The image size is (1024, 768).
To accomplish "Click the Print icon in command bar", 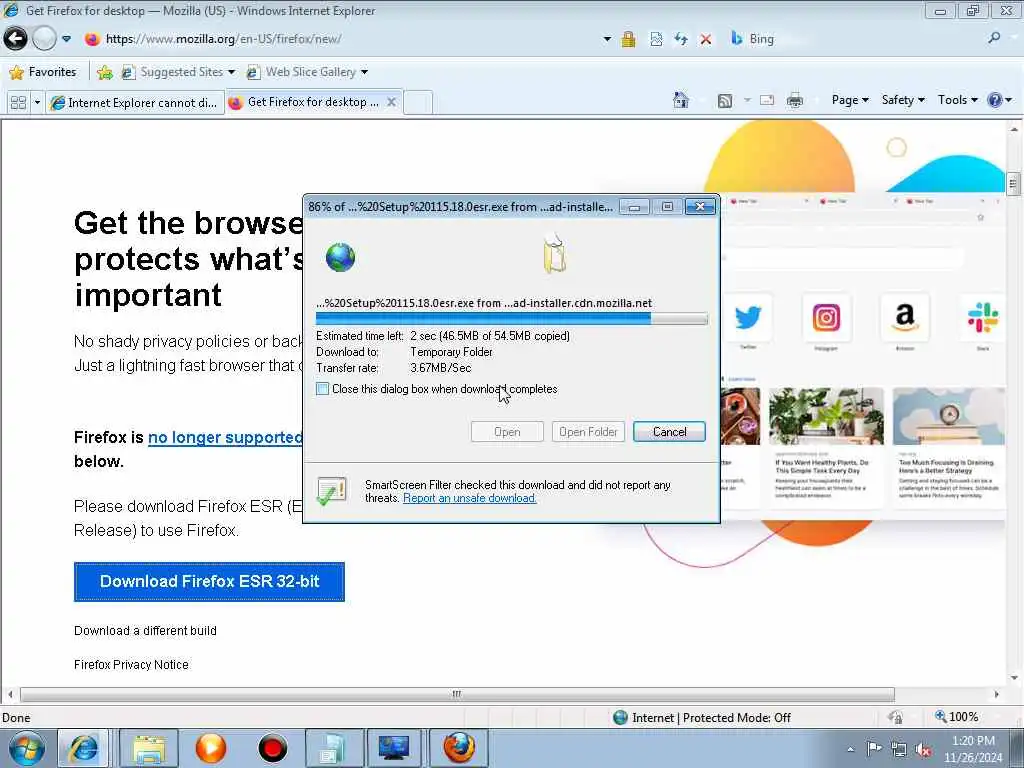I will pos(795,101).
